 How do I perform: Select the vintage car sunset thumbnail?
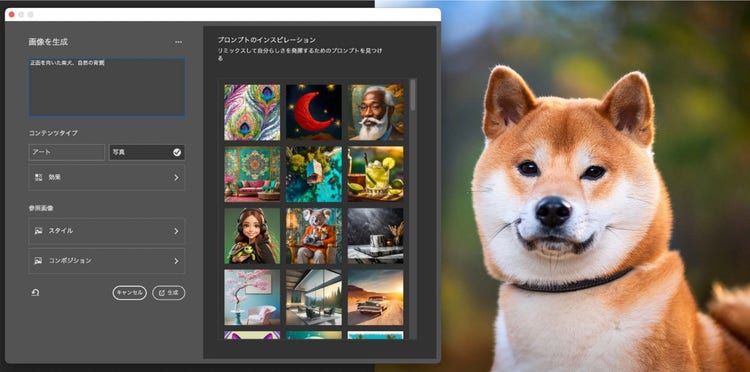375,297
